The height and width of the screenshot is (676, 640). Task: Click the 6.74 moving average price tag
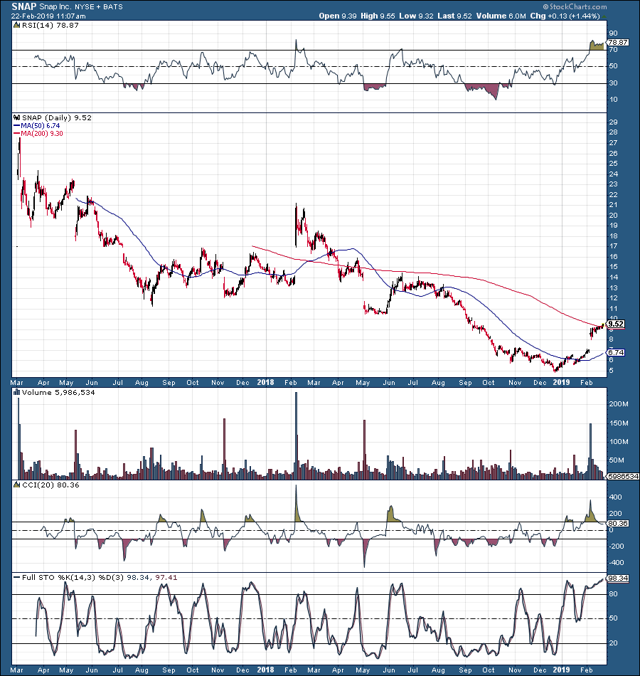[616, 352]
